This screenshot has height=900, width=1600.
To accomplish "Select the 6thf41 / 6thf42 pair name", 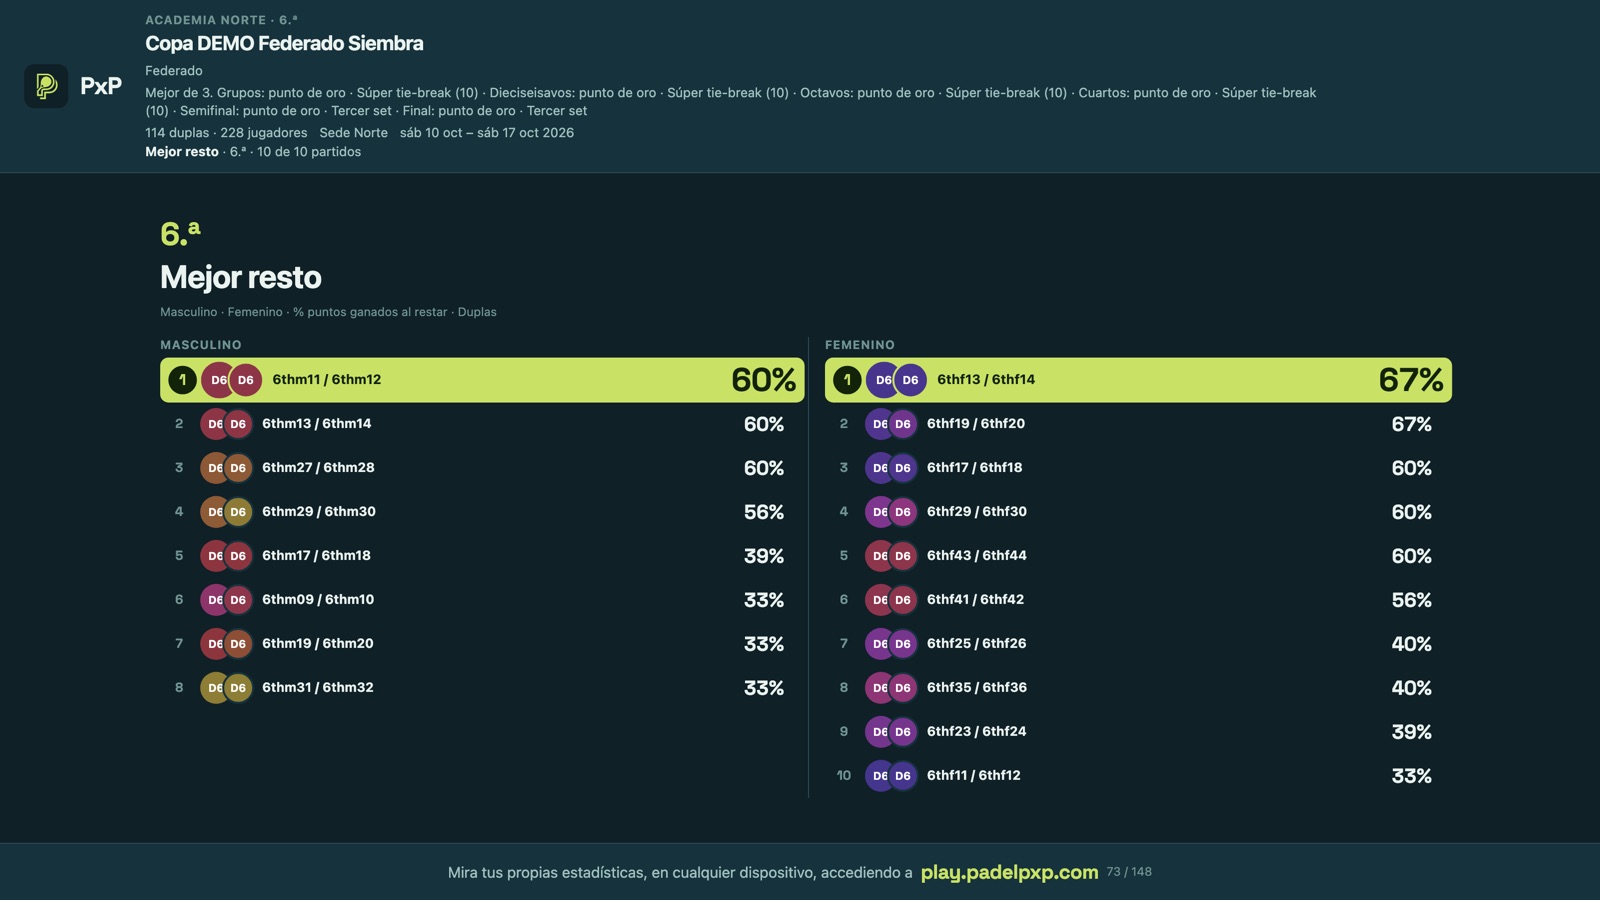I will [976, 600].
